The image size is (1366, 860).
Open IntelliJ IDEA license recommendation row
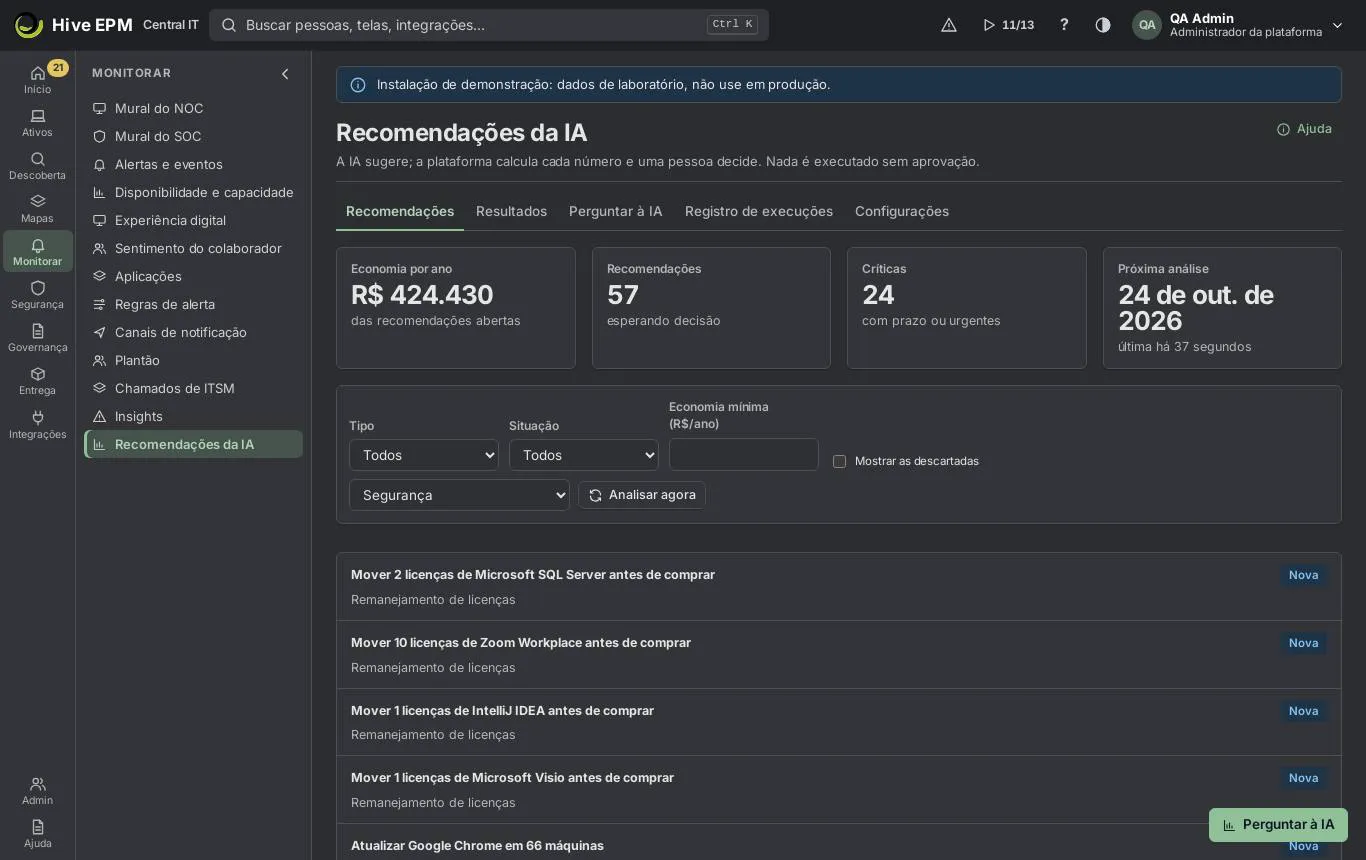click(839, 722)
